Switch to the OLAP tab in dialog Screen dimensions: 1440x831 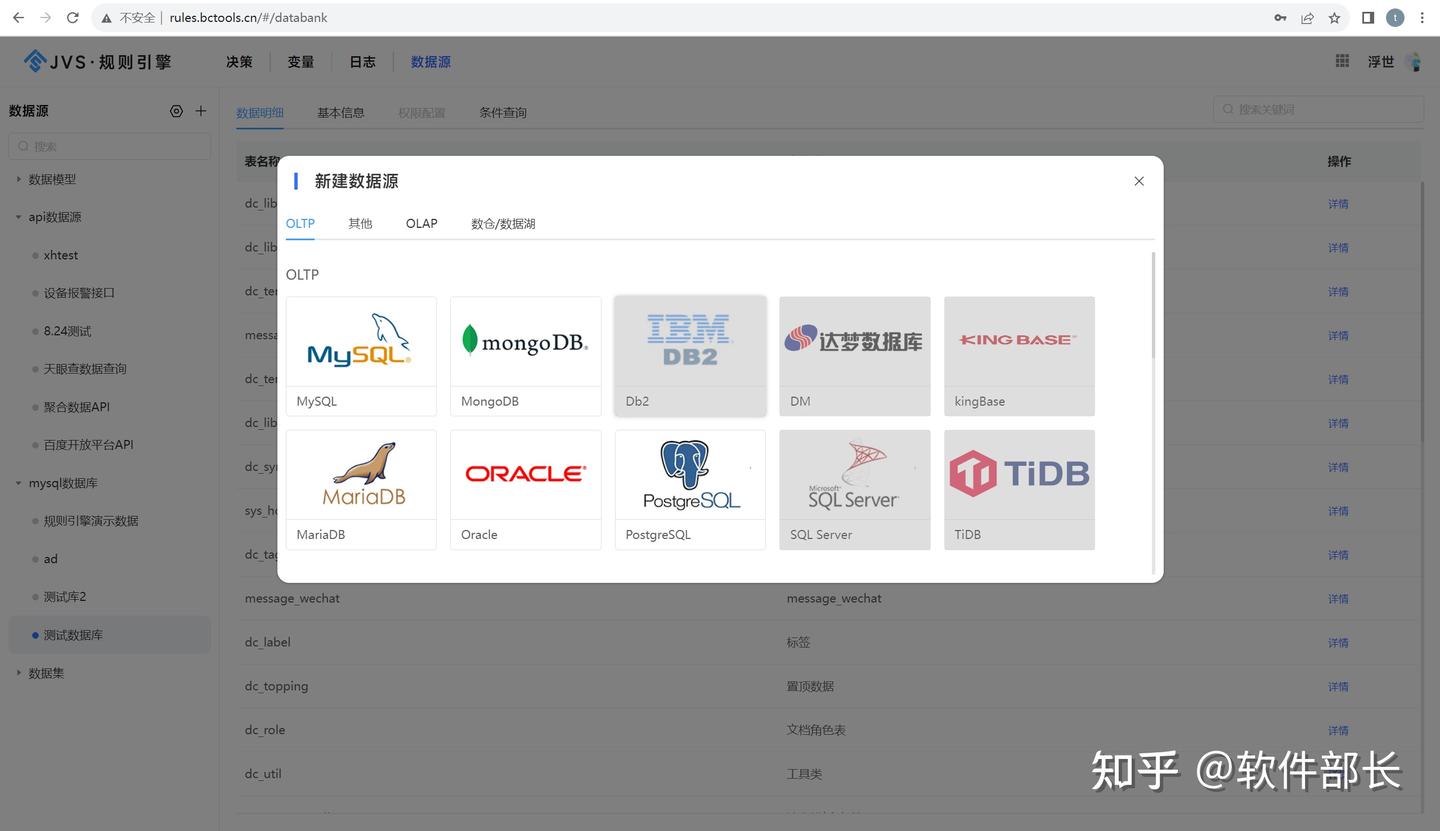pyautogui.click(x=421, y=223)
